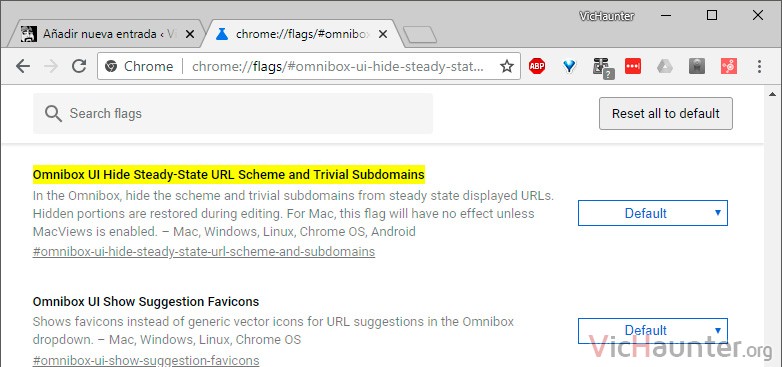Click Reset all to default button
The width and height of the screenshot is (782, 367).
pos(666,113)
